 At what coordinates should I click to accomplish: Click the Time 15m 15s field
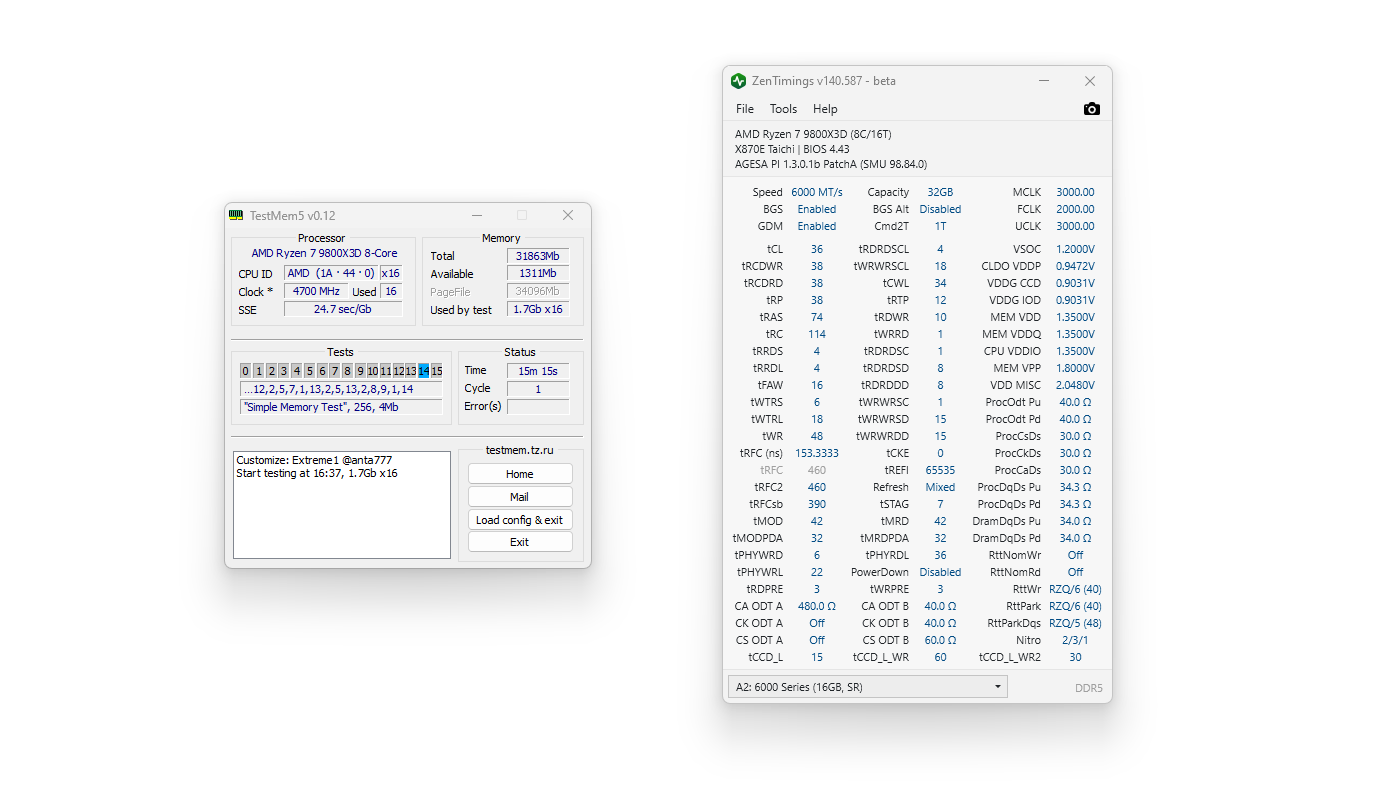click(x=538, y=370)
